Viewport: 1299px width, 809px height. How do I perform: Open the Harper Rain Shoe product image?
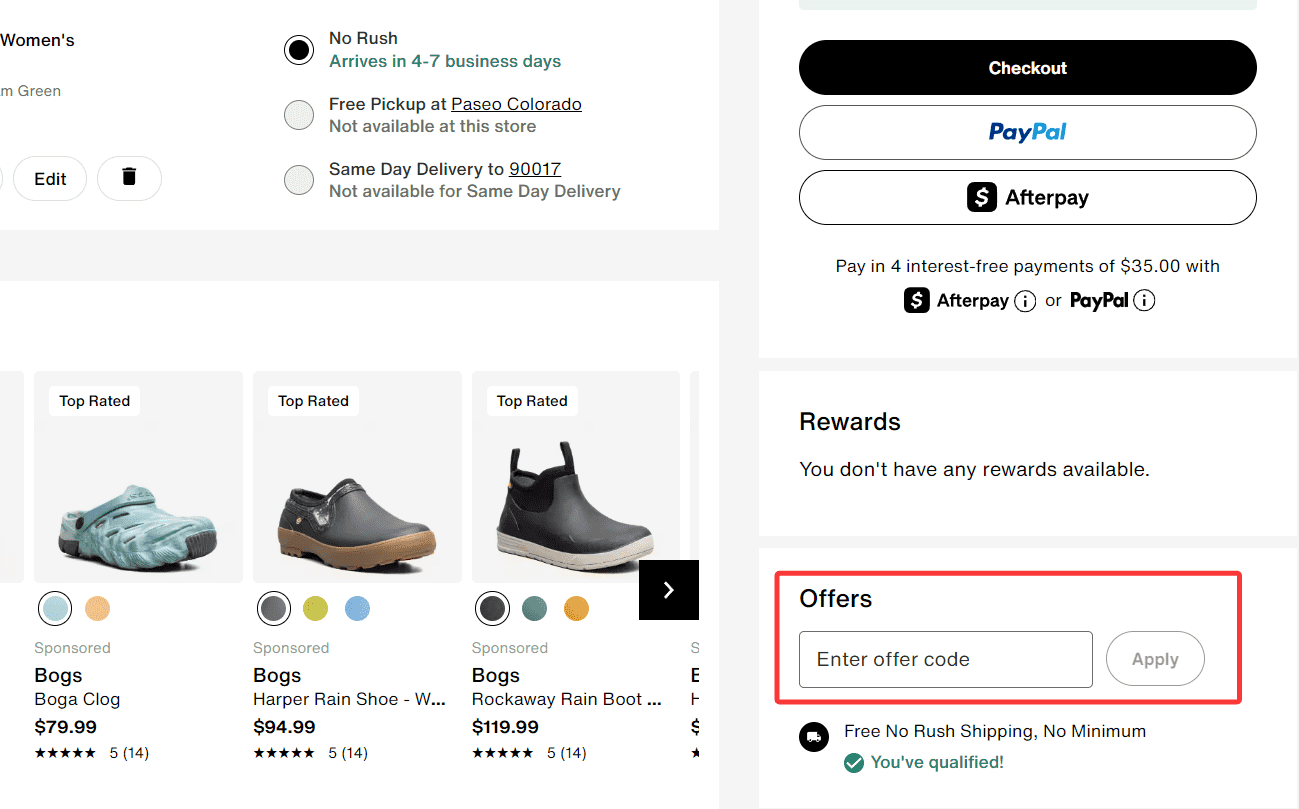coord(357,477)
